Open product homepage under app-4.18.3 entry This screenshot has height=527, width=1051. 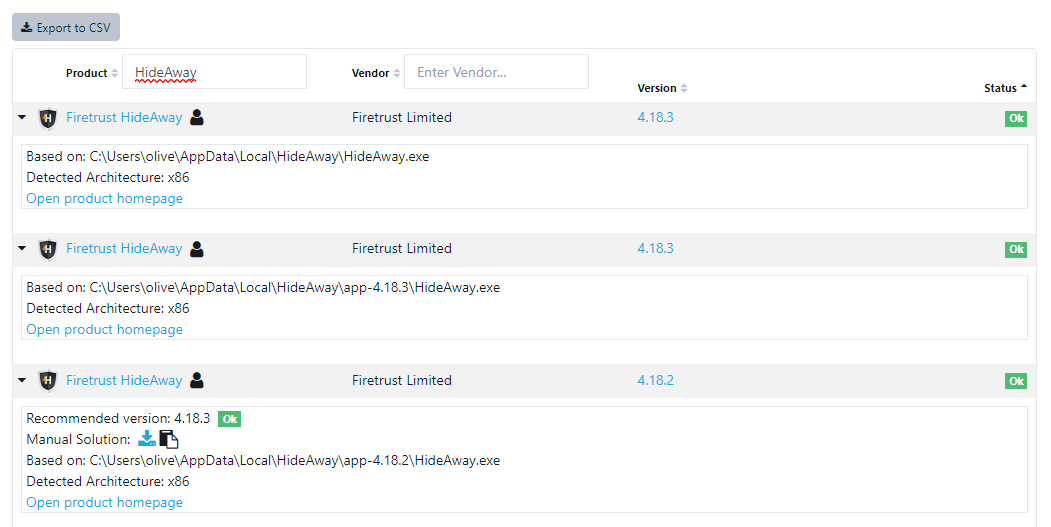(x=105, y=329)
